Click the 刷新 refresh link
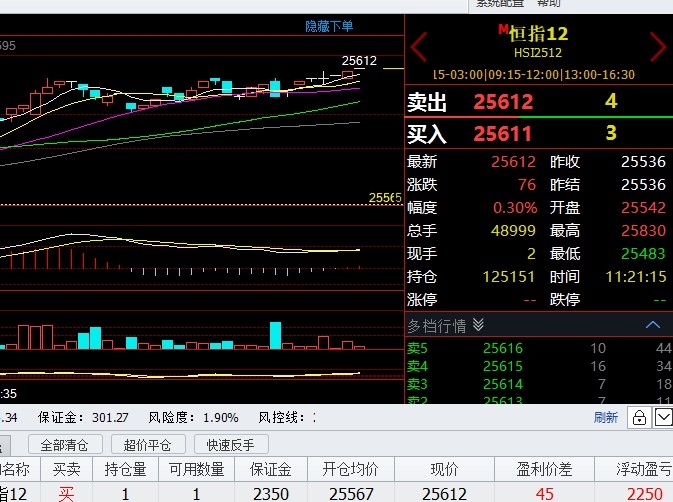The height and width of the screenshot is (502, 673). click(606, 417)
